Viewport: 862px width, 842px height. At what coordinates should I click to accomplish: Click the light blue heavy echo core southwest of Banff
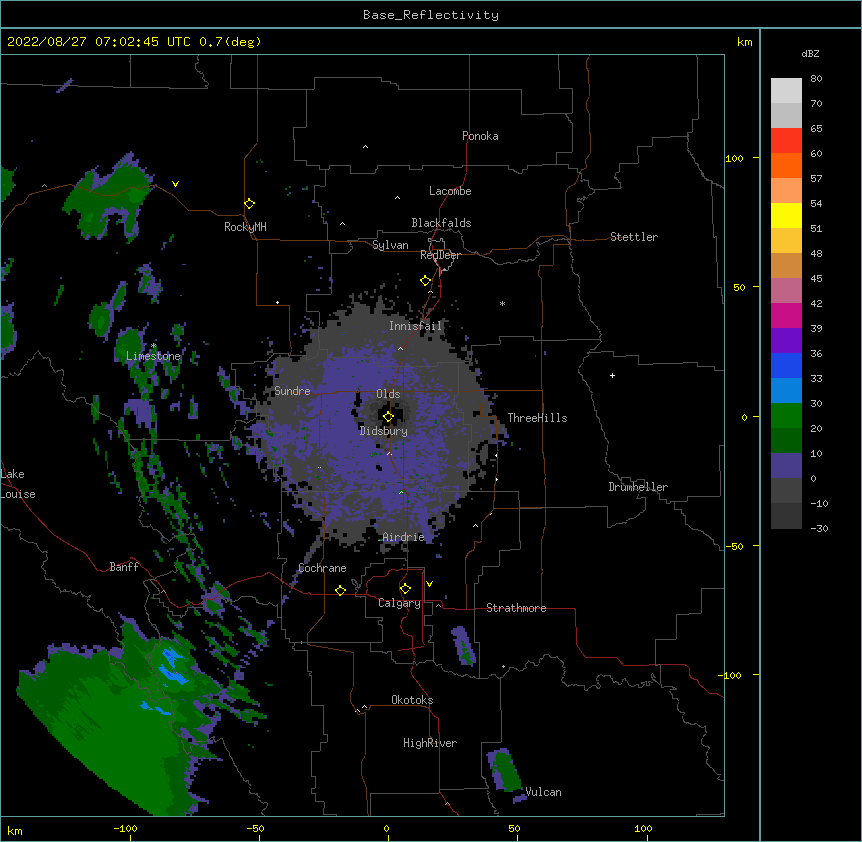(173, 667)
